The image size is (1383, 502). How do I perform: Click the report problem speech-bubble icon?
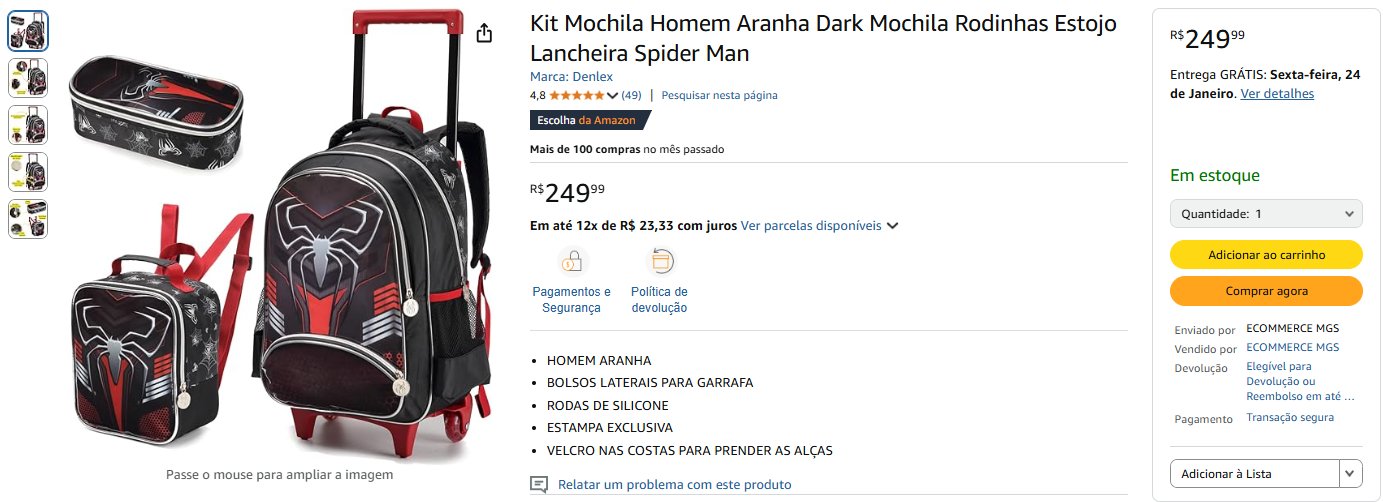(x=539, y=484)
